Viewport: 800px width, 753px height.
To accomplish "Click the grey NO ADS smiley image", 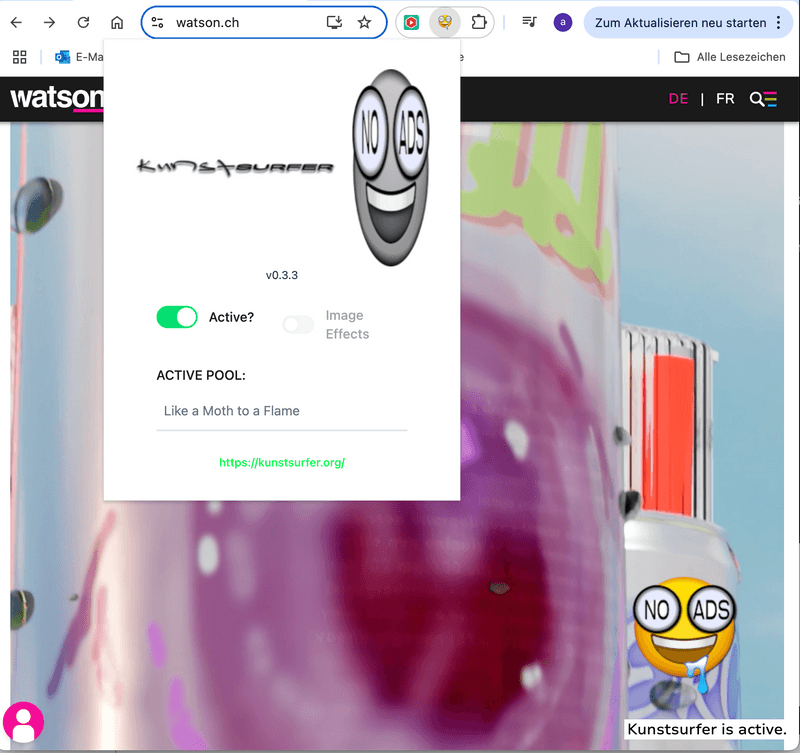I will (391, 167).
